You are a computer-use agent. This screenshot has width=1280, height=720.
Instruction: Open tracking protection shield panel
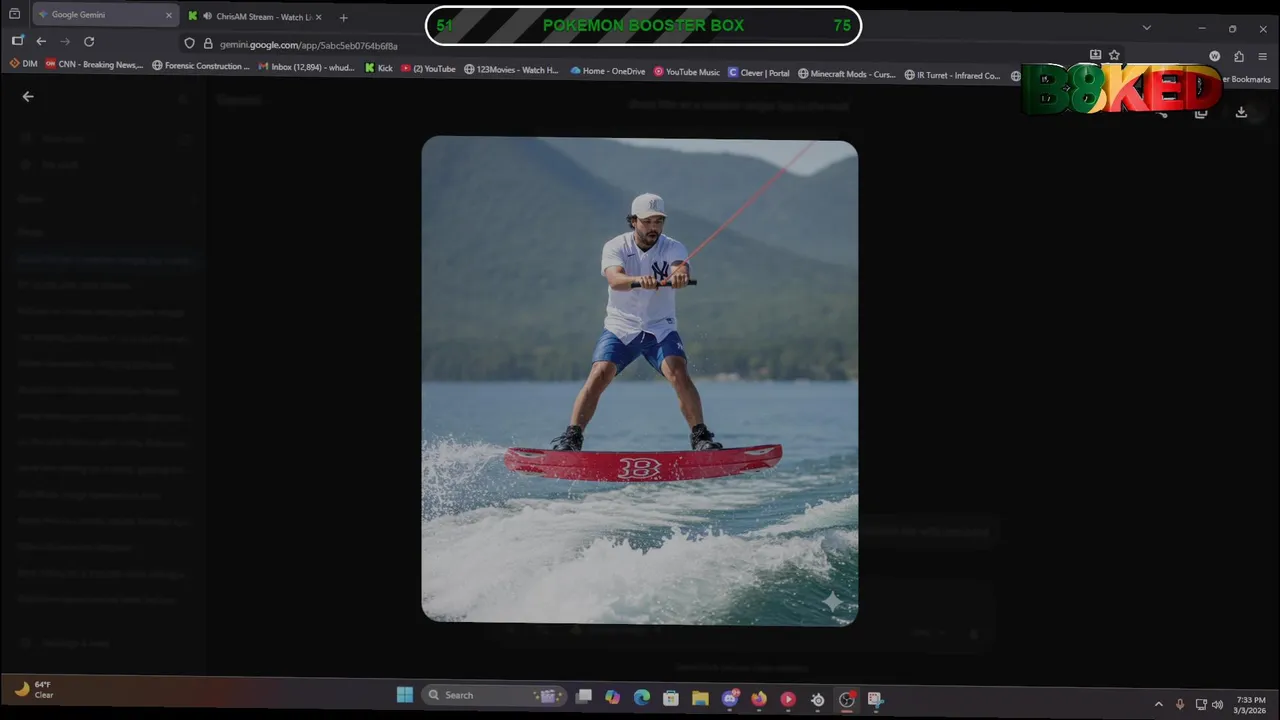click(189, 43)
